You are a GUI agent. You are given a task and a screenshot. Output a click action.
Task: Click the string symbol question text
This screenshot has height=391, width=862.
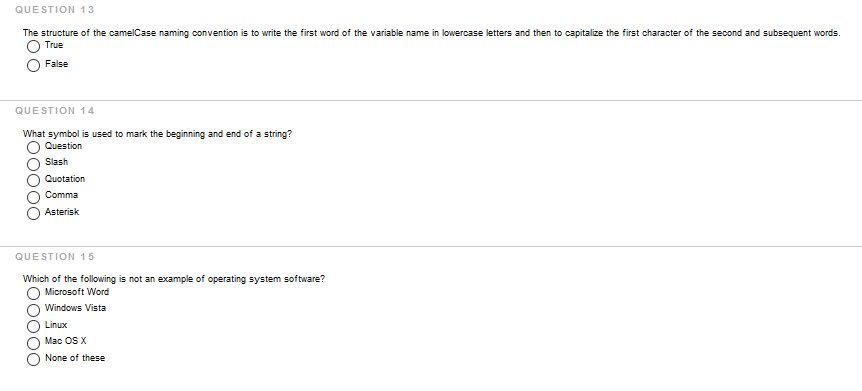157,134
